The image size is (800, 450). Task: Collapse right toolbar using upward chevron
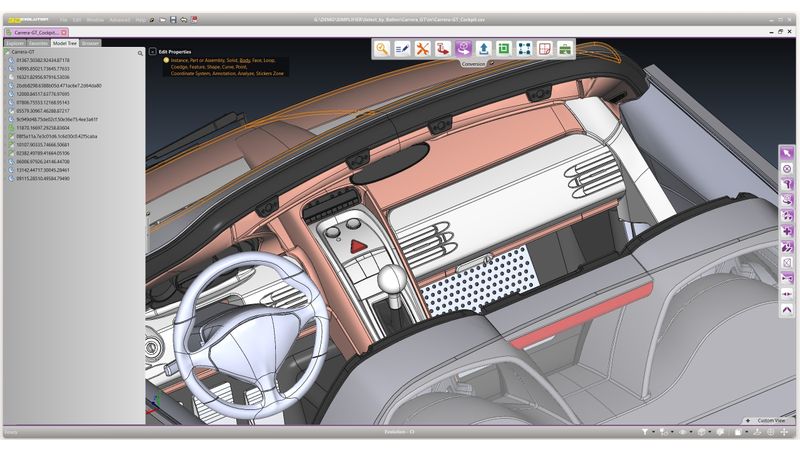787,310
